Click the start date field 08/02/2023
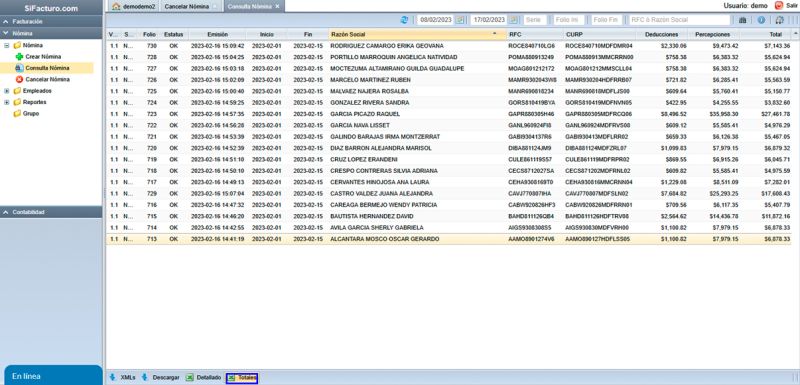Viewport: 800px width, 385px height. tap(436, 20)
